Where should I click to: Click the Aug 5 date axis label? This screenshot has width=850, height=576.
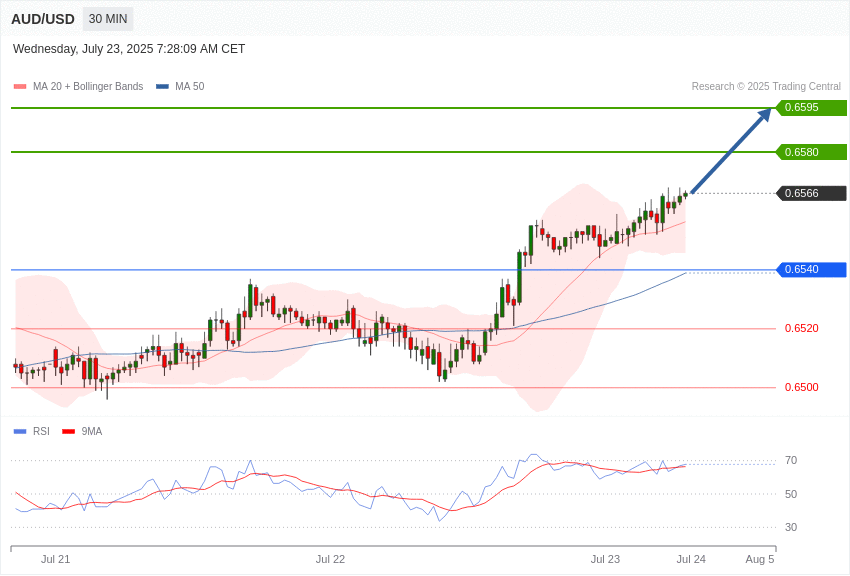tap(760, 560)
